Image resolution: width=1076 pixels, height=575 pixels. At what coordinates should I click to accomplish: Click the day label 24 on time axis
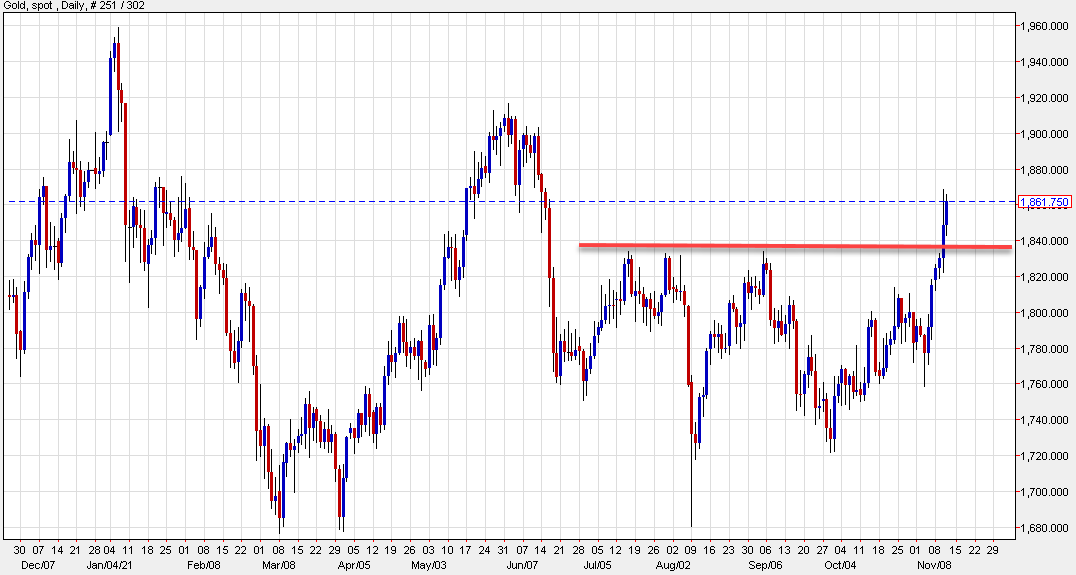pyautogui.click(x=484, y=550)
